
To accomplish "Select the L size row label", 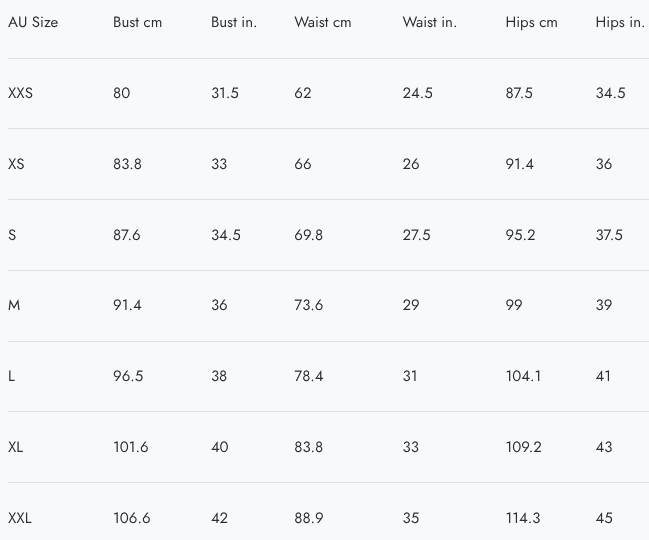I will coord(12,376).
